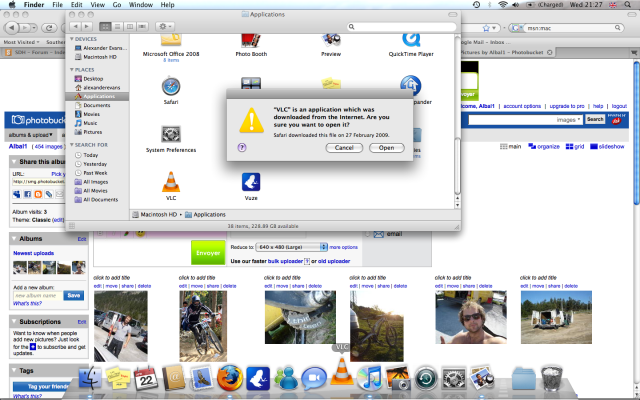Select System Preferences in the Applications folder

(x=171, y=134)
